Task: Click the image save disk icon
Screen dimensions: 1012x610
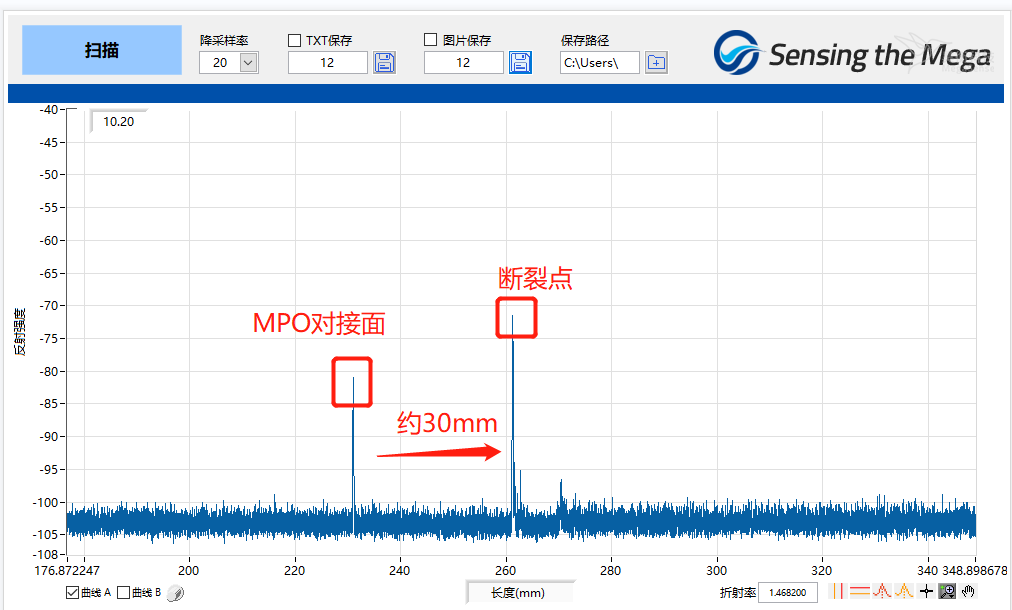Action: [520, 63]
